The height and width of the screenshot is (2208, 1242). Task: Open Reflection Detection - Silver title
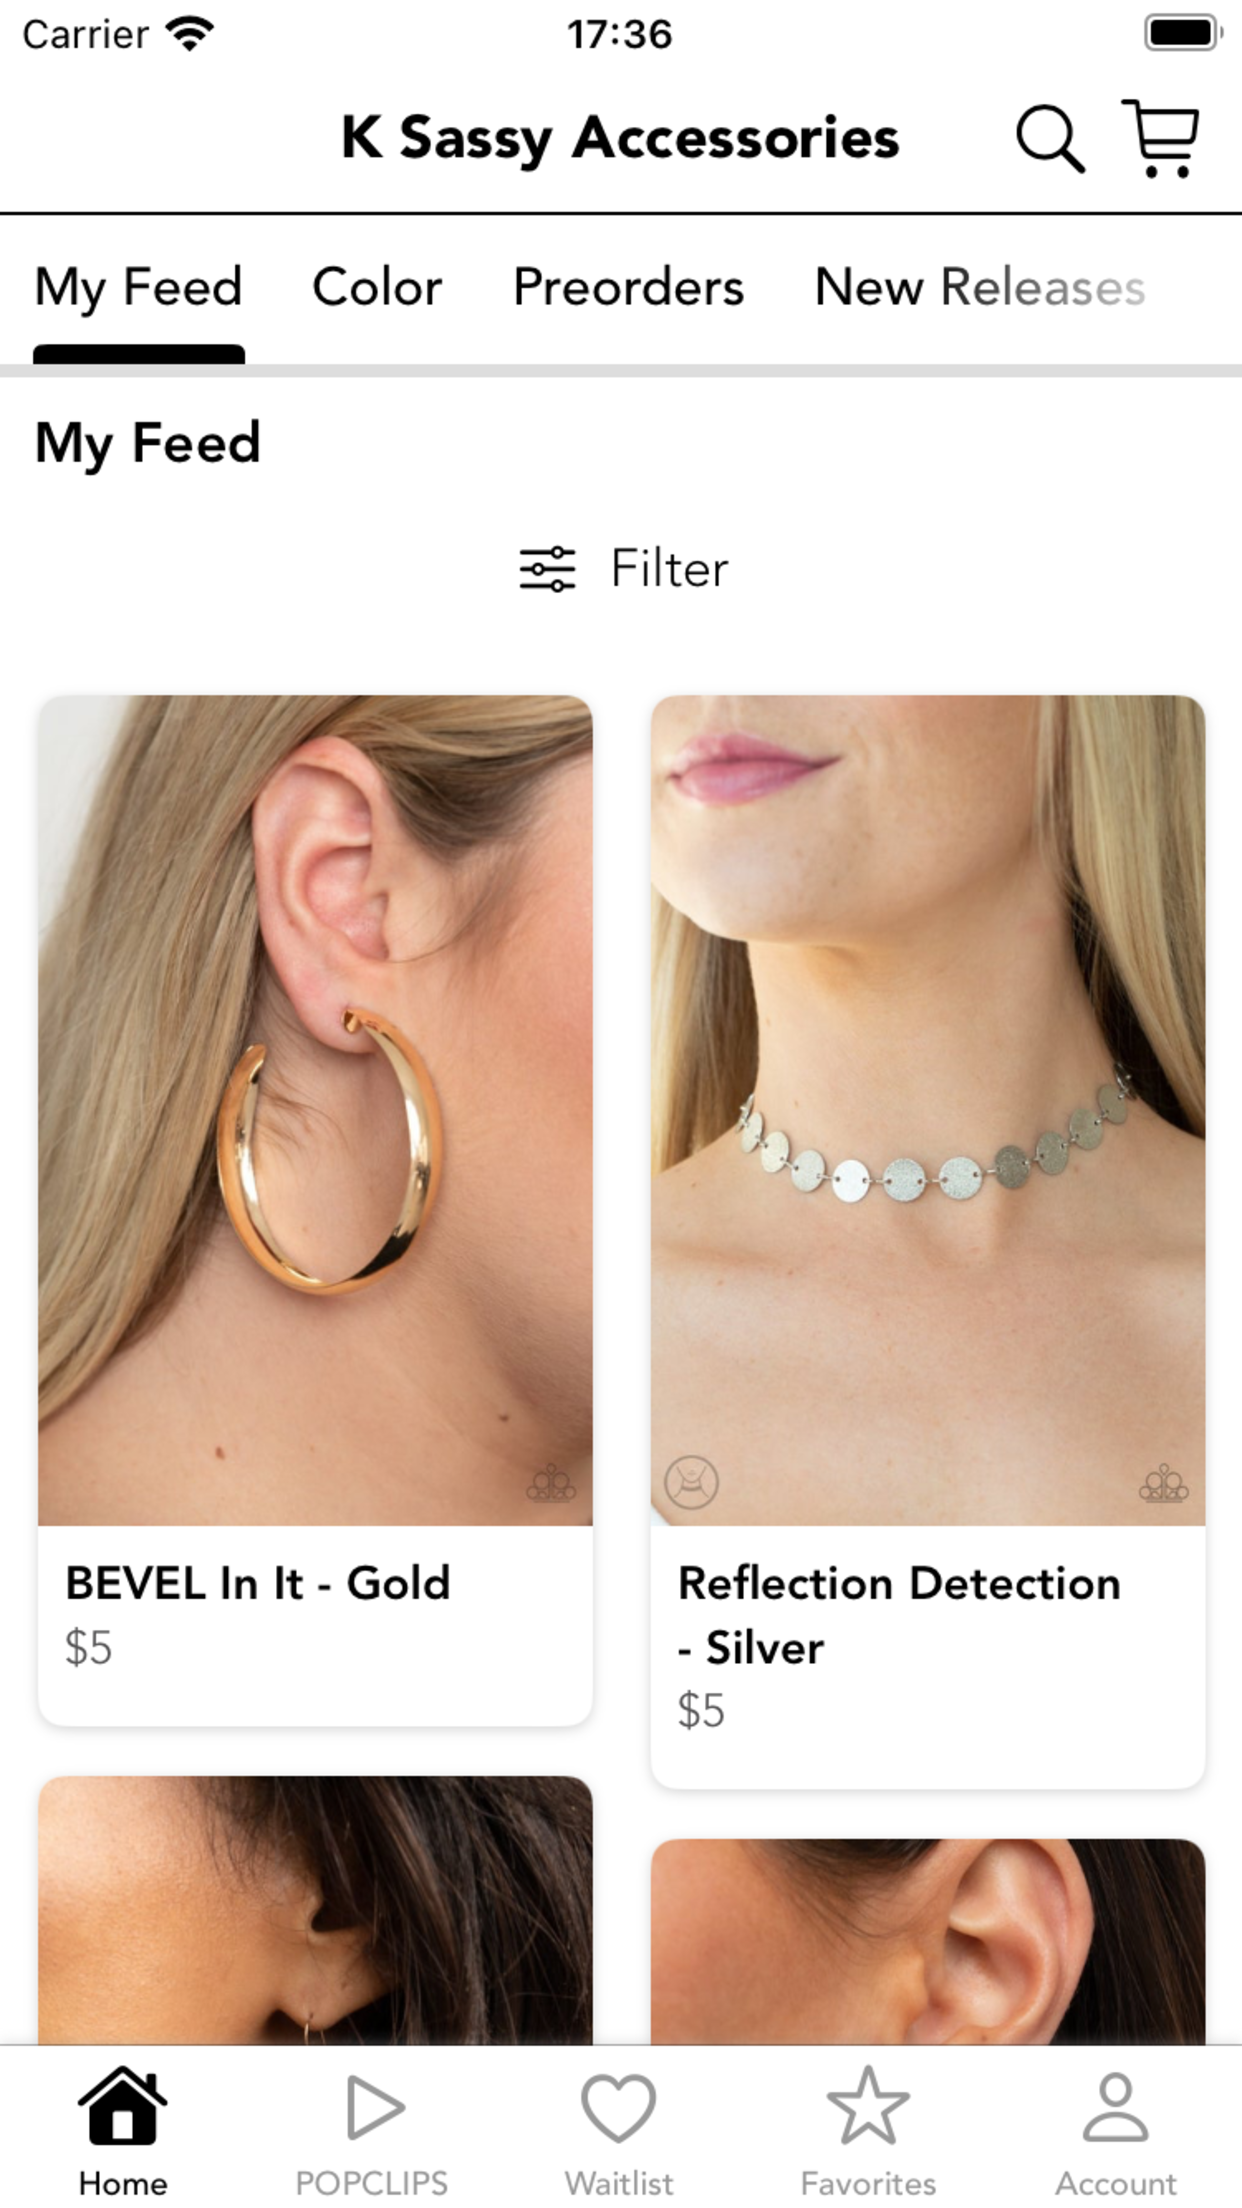click(x=899, y=1615)
